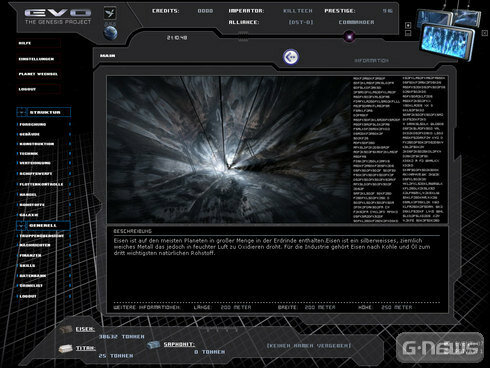The image size is (490, 368).
Task: Open Datenbank in the Generell menu
Action: [33, 276]
